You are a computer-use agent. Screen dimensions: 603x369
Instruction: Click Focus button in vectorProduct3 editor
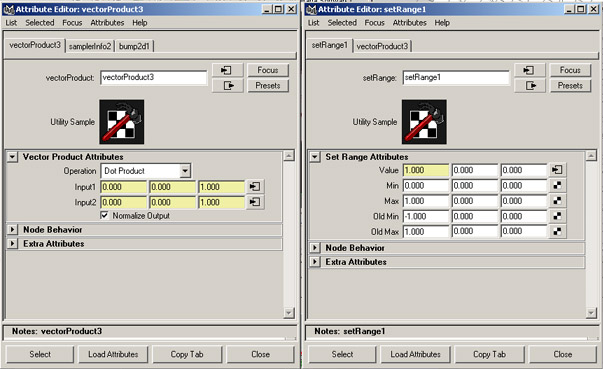(x=268, y=70)
